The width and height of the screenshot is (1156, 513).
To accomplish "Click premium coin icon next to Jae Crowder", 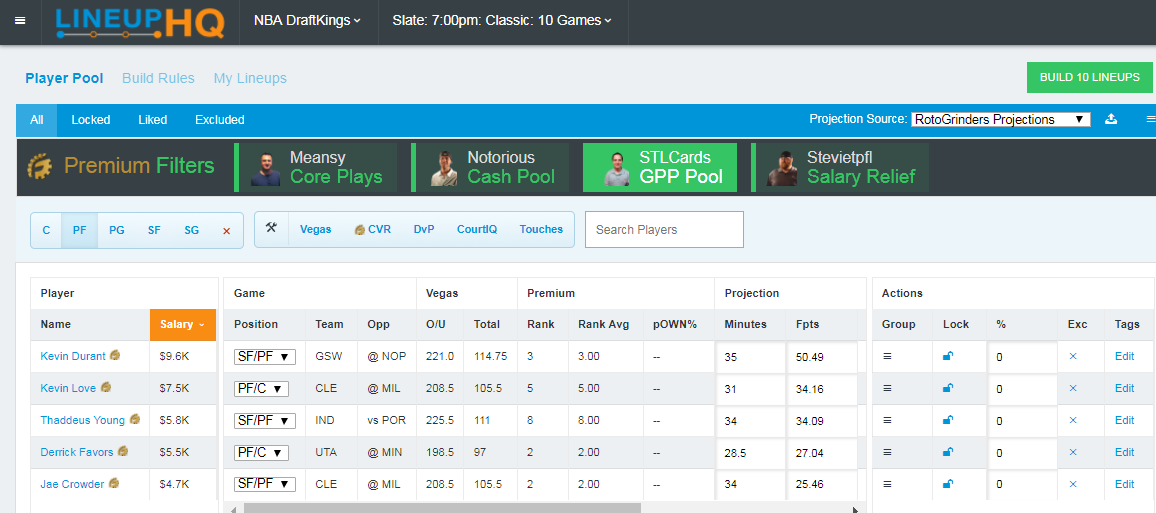I will tap(114, 484).
